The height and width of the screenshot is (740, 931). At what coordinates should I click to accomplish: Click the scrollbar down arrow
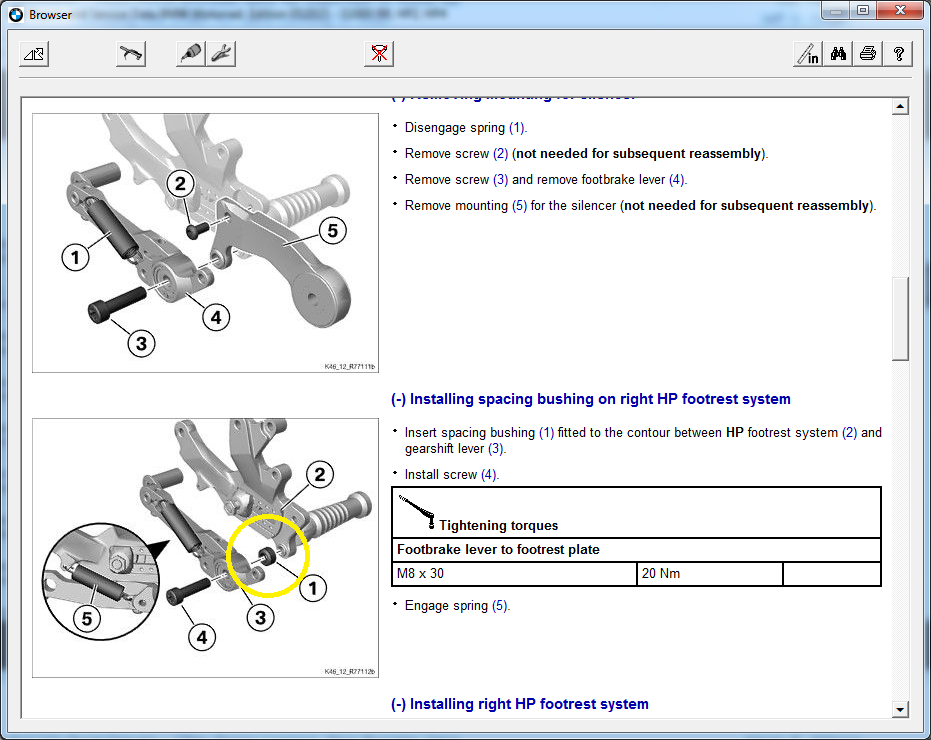click(900, 709)
